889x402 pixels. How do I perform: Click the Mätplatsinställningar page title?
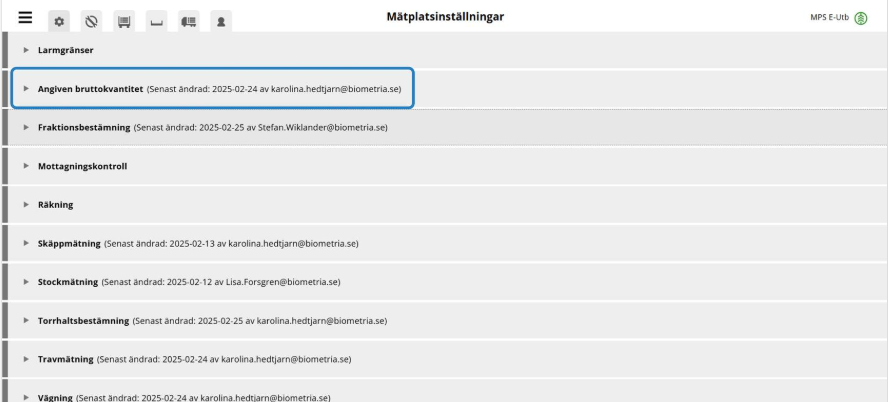445,17
